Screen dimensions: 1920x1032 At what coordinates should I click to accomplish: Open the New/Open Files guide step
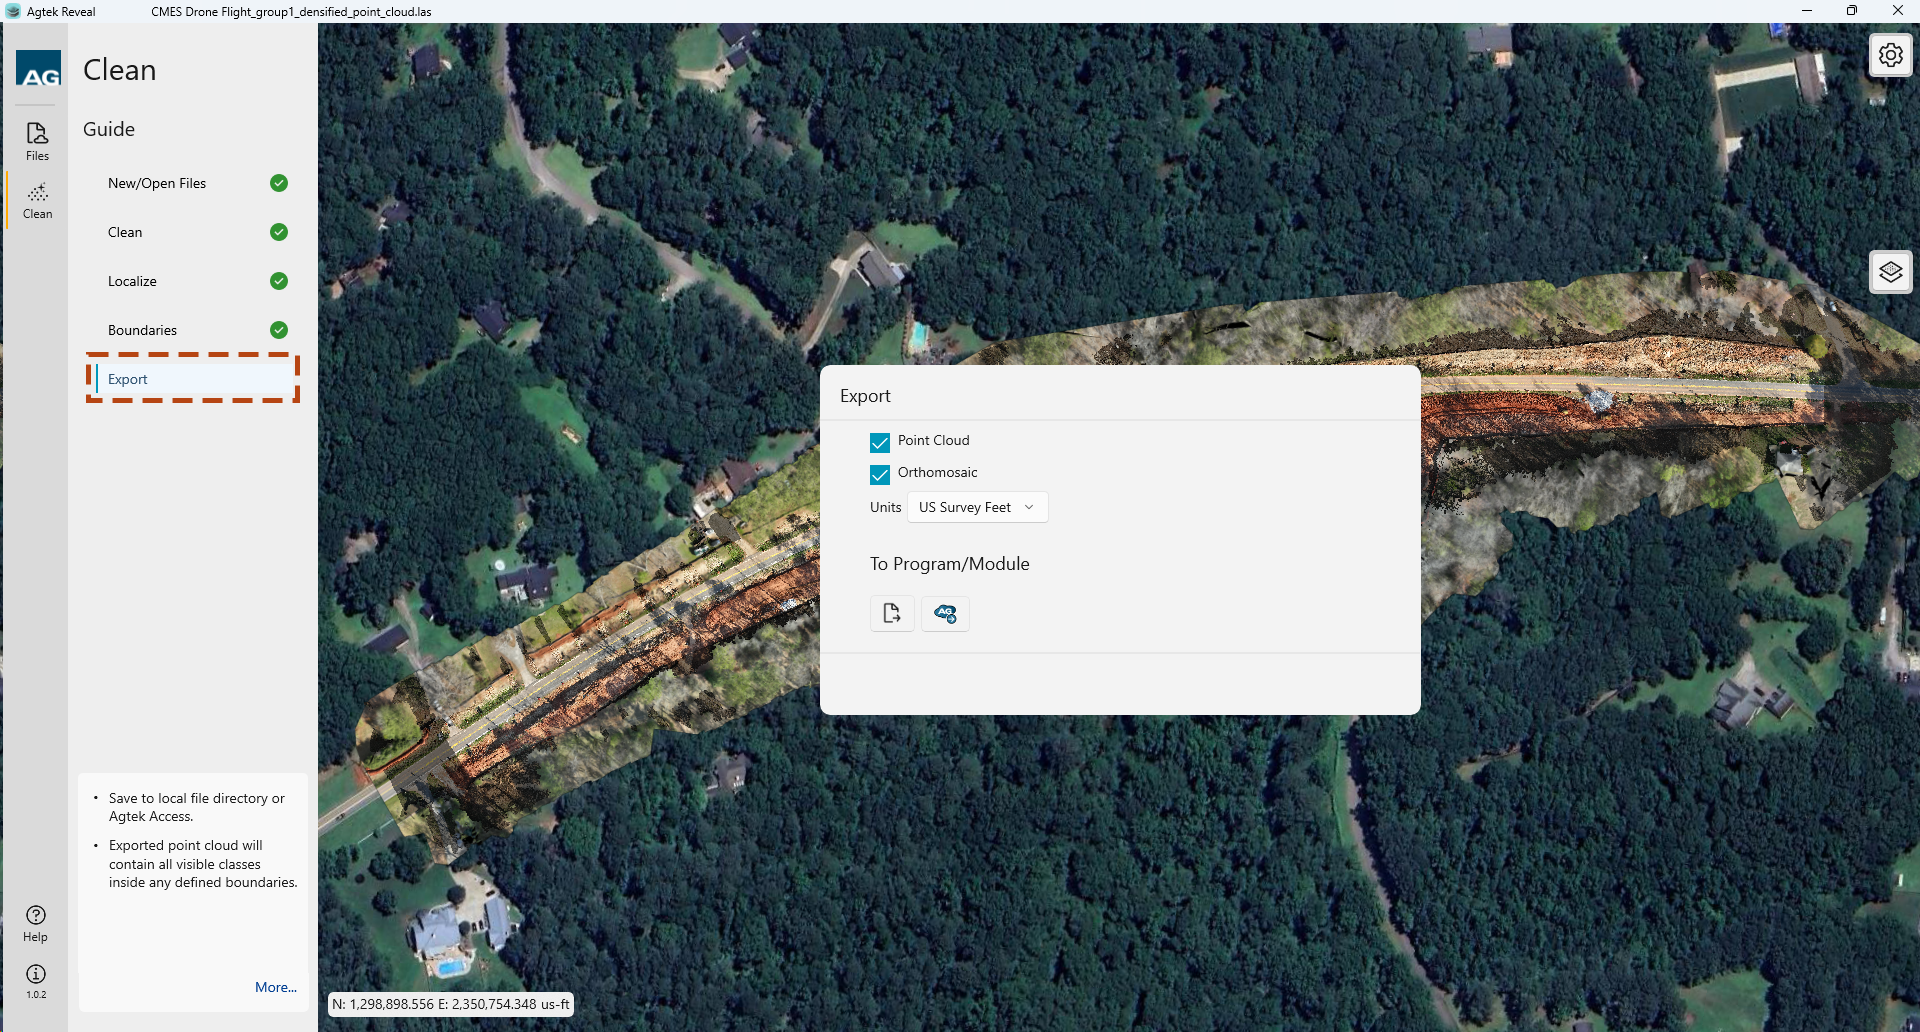point(157,183)
